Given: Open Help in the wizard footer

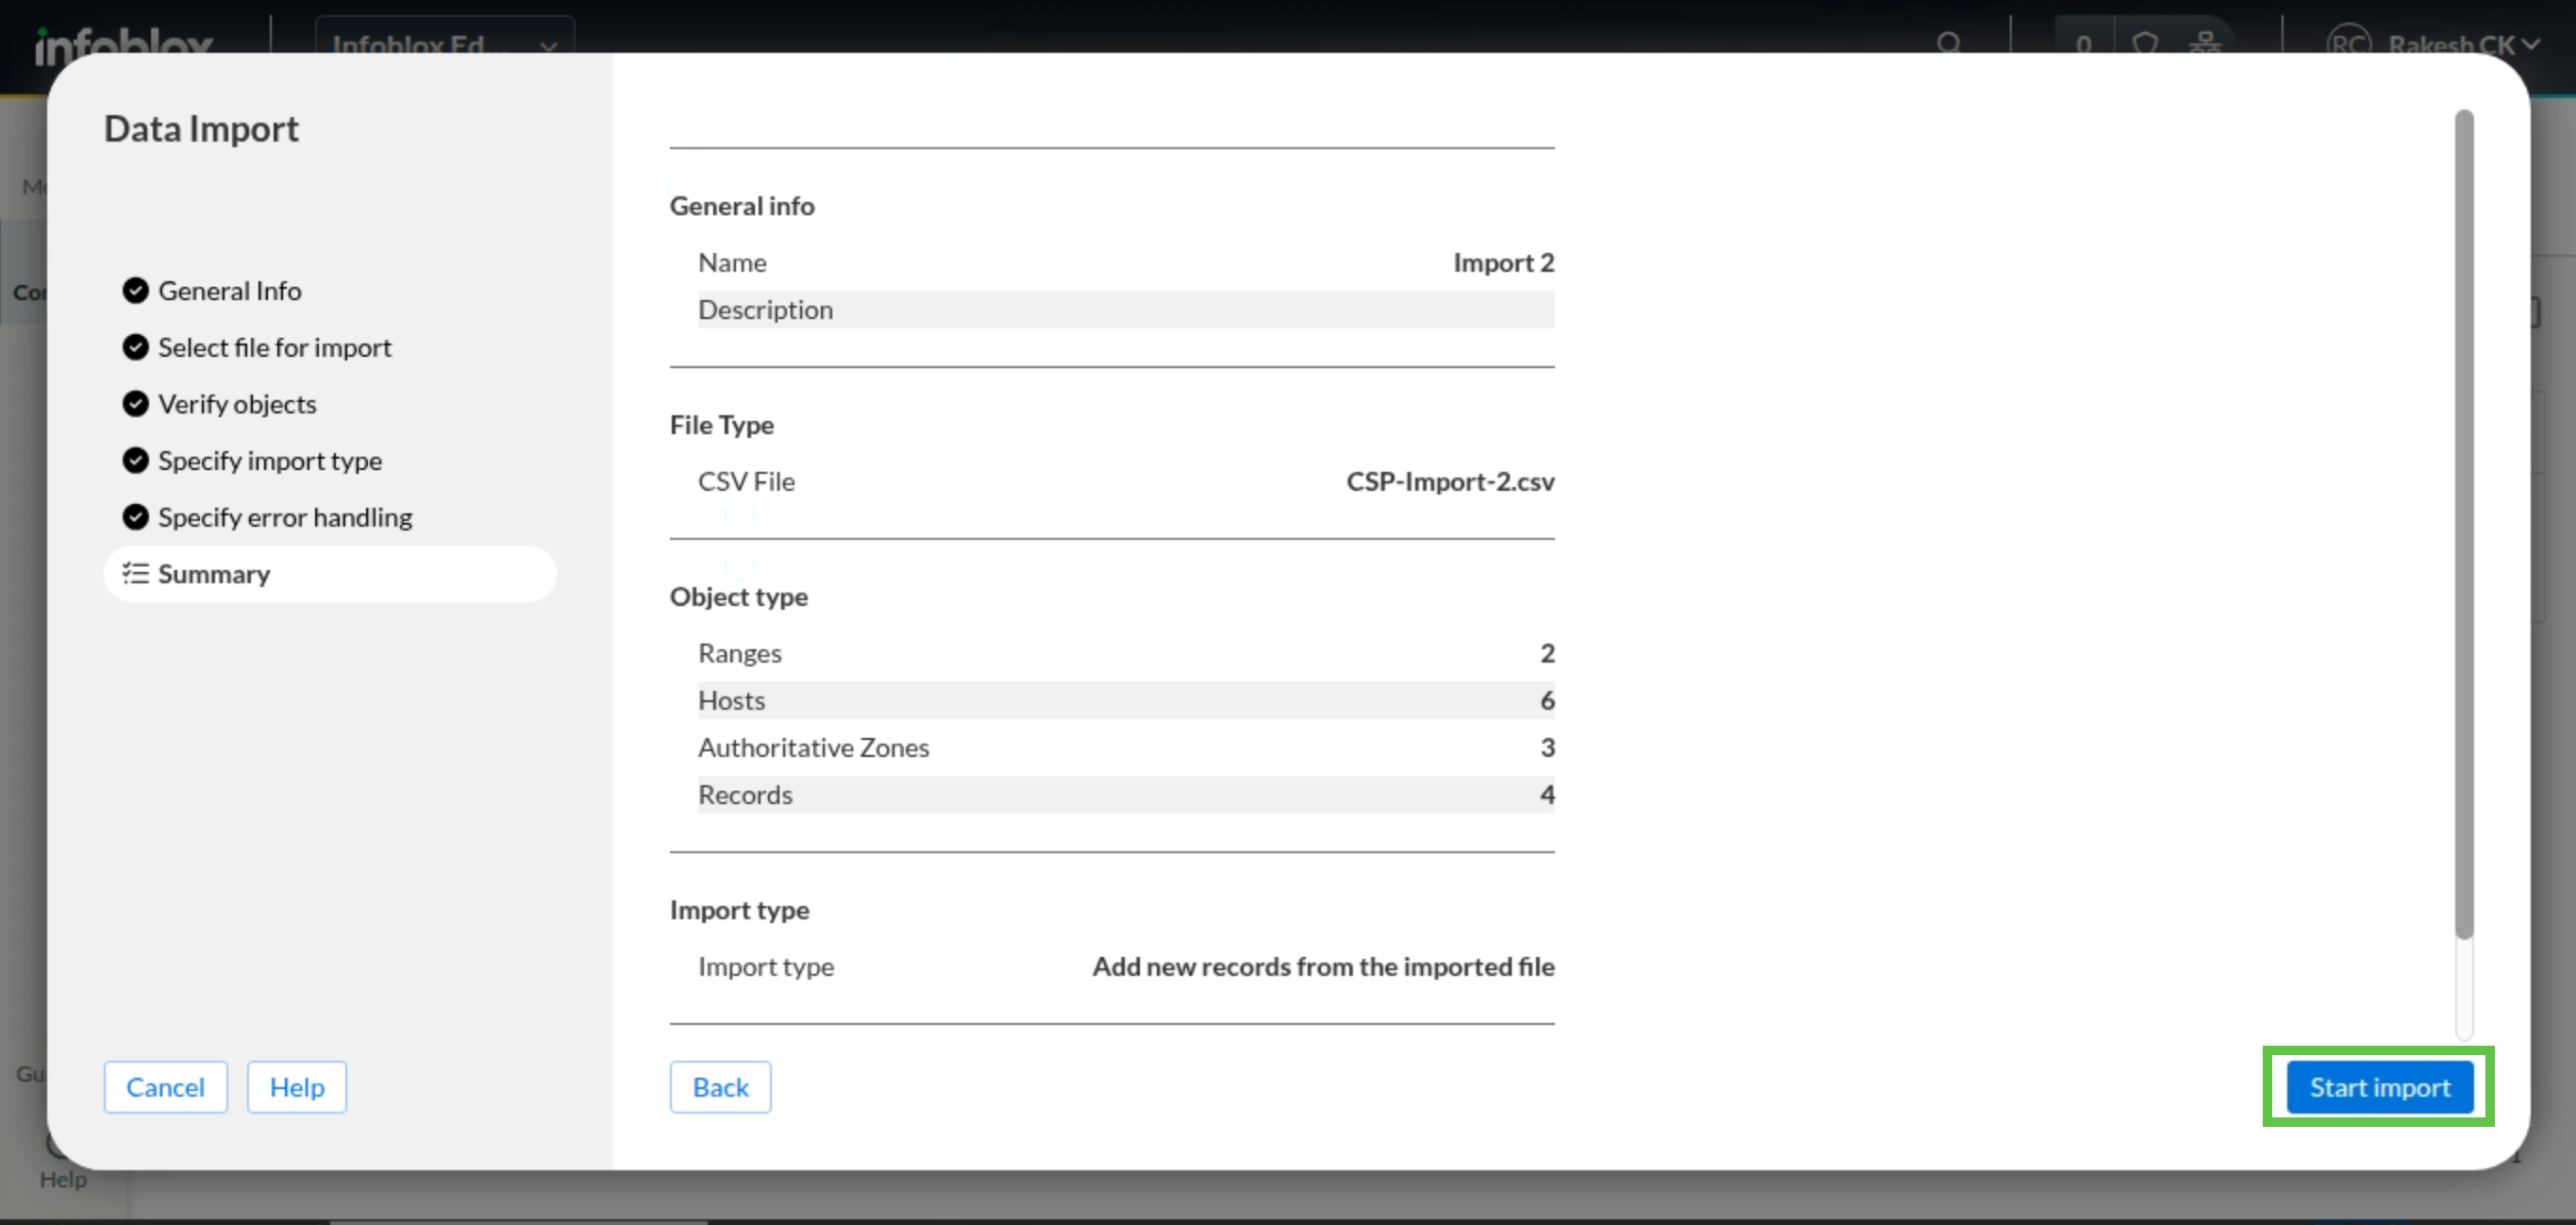Looking at the screenshot, I should tap(297, 1087).
